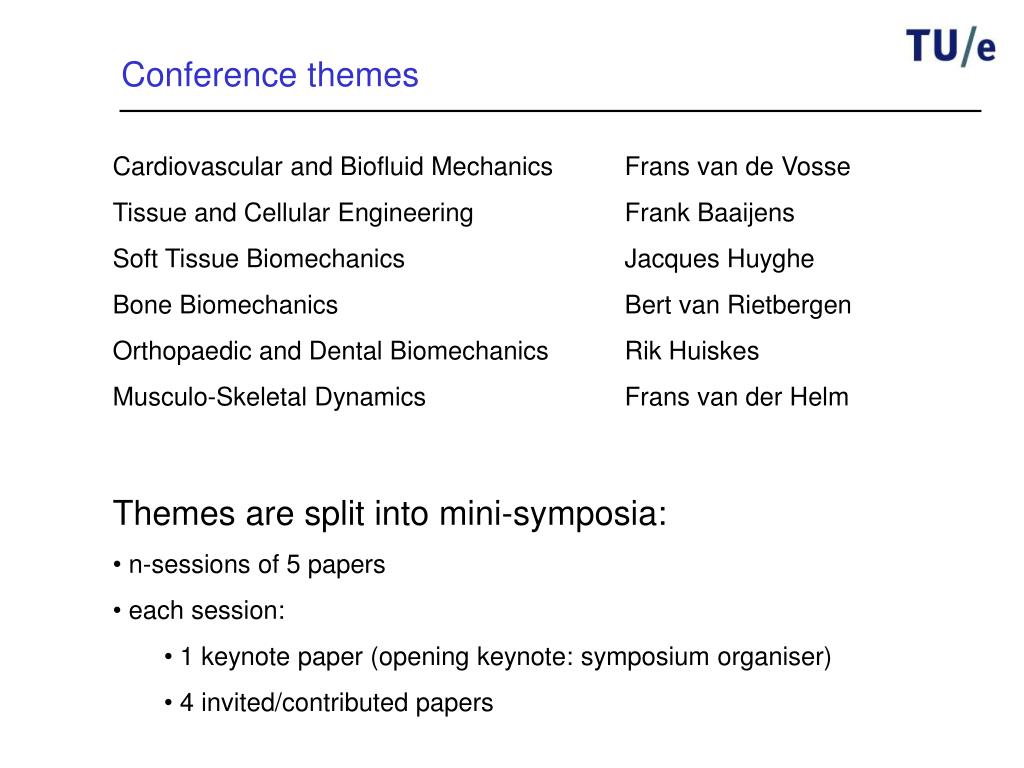Click the 1 keynote paper bullet
Screen dimensions: 1024x768
[498, 658]
